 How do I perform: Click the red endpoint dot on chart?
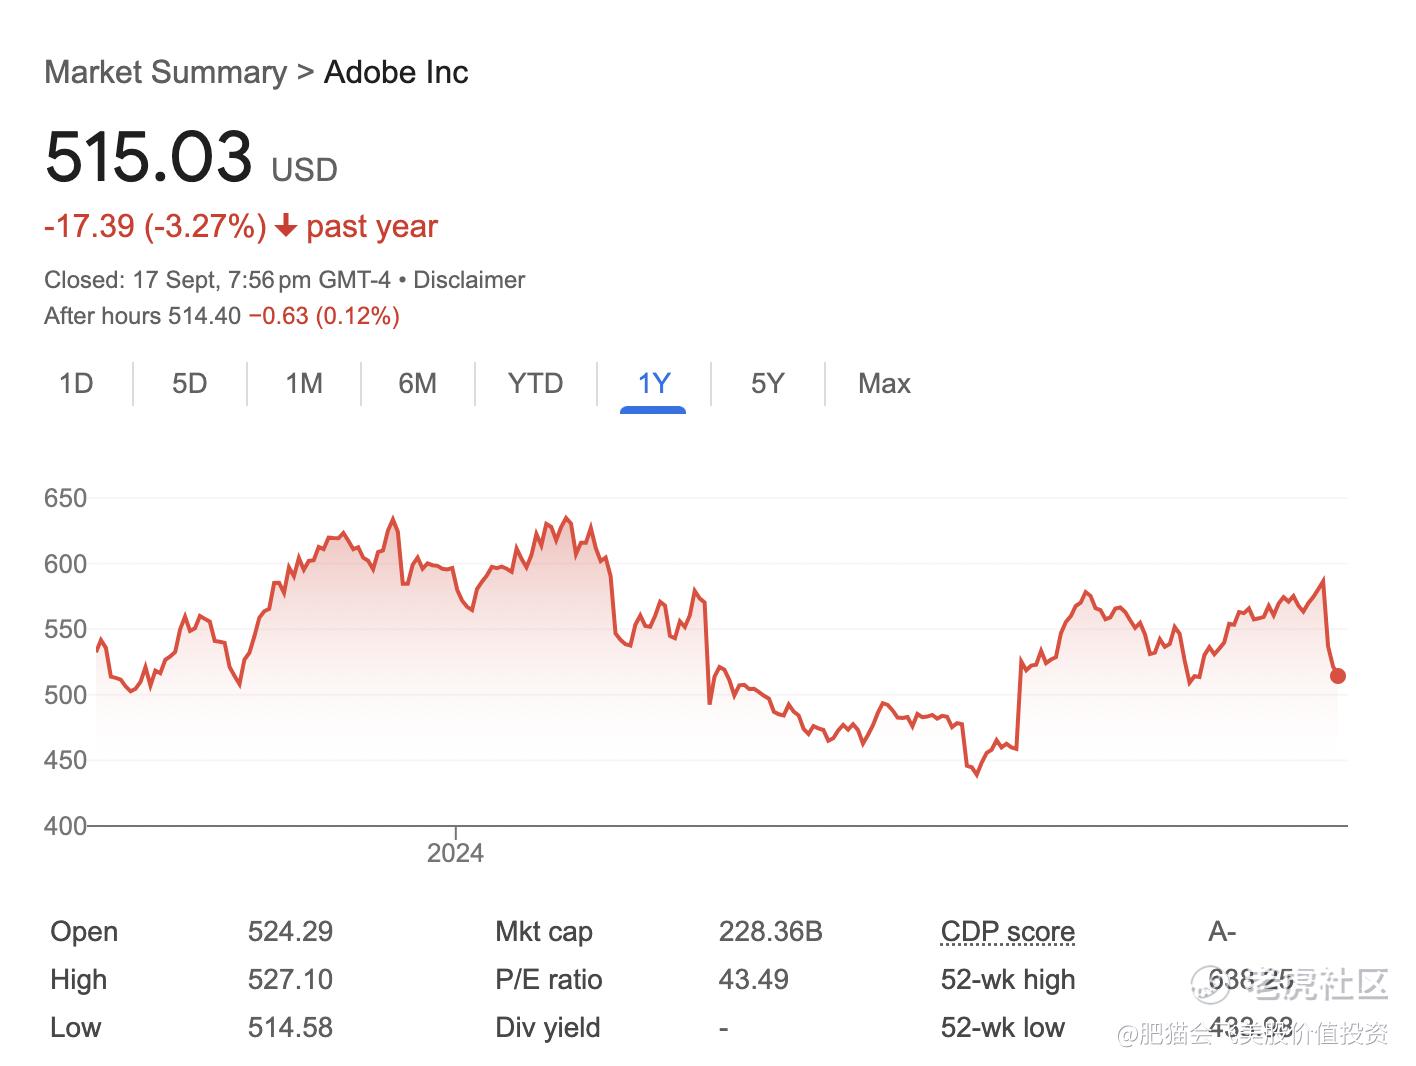pyautogui.click(x=1338, y=676)
